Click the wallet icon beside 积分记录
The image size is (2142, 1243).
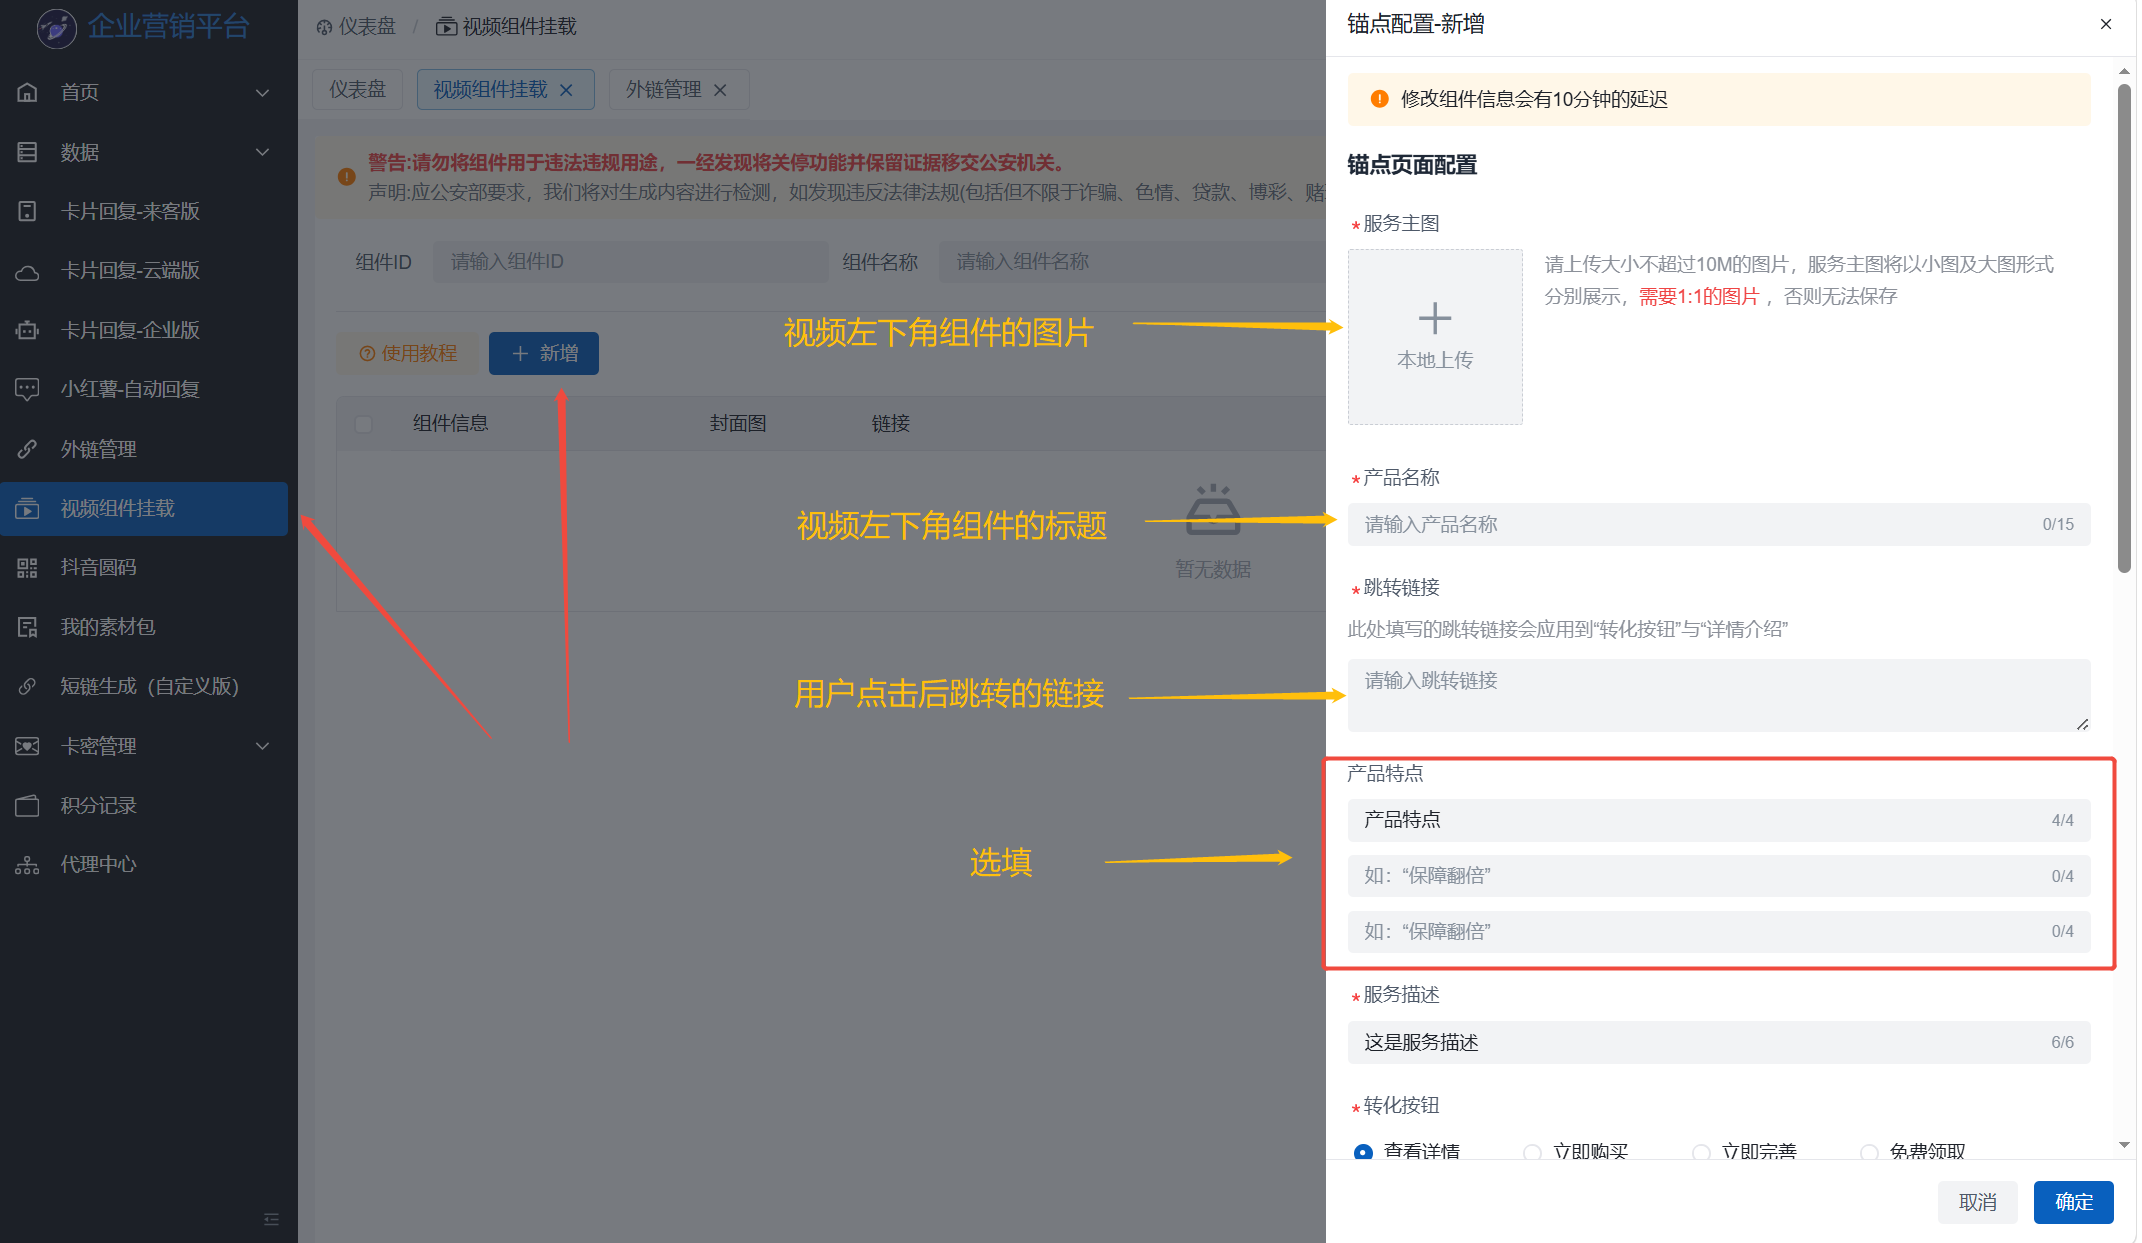point(27,805)
